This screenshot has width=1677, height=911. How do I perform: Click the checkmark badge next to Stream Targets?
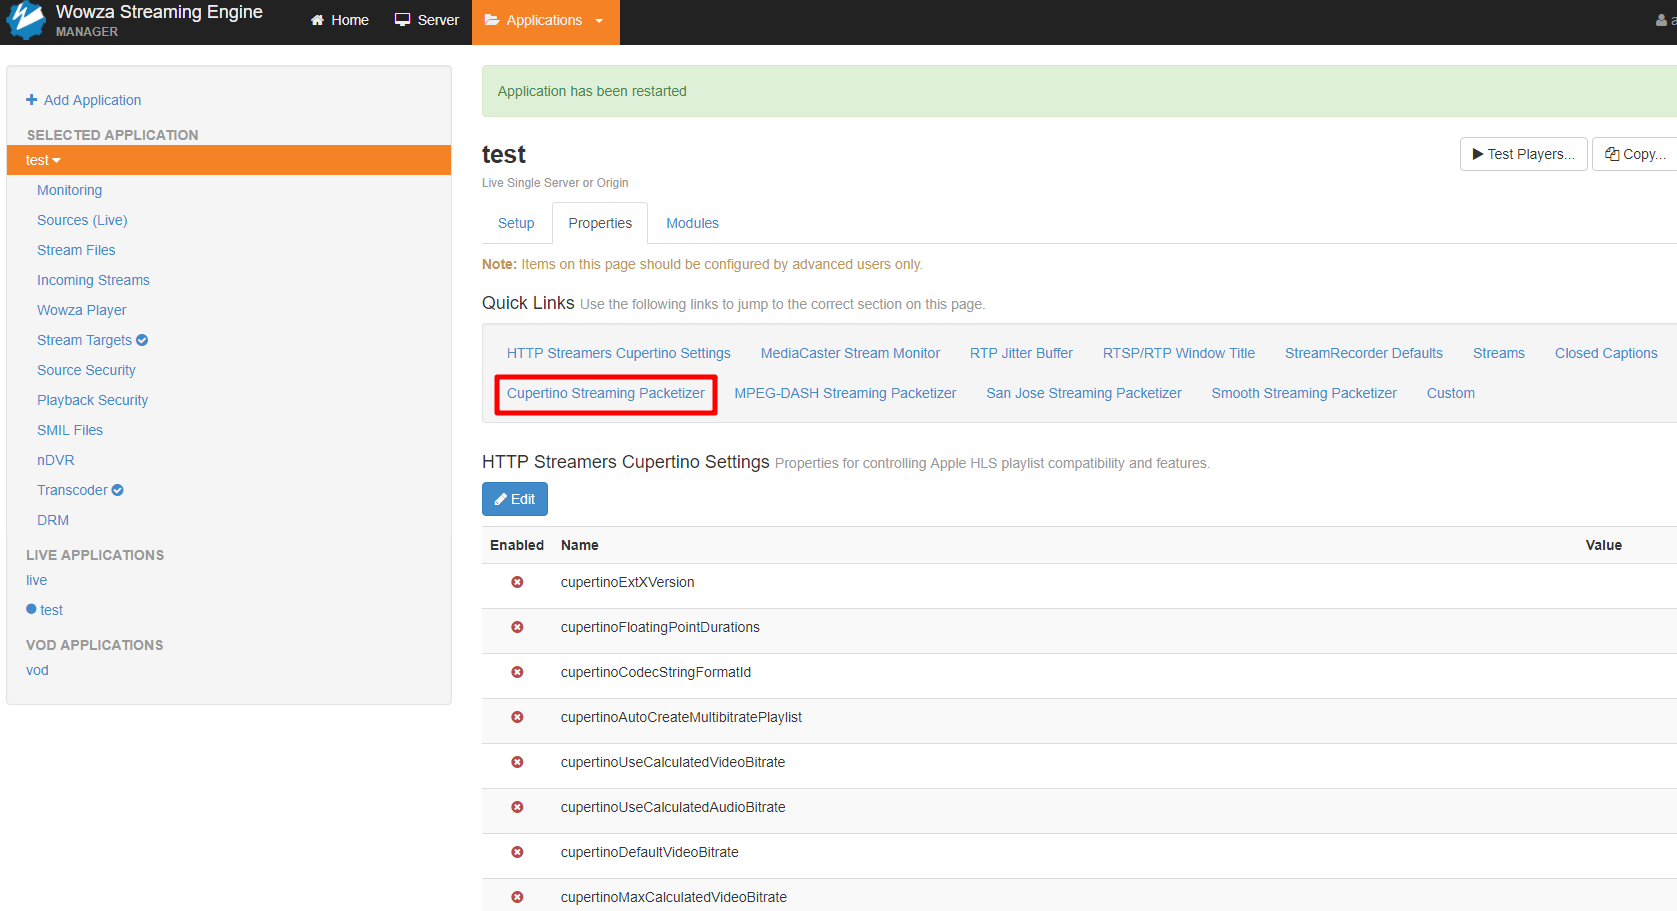[x=142, y=340]
